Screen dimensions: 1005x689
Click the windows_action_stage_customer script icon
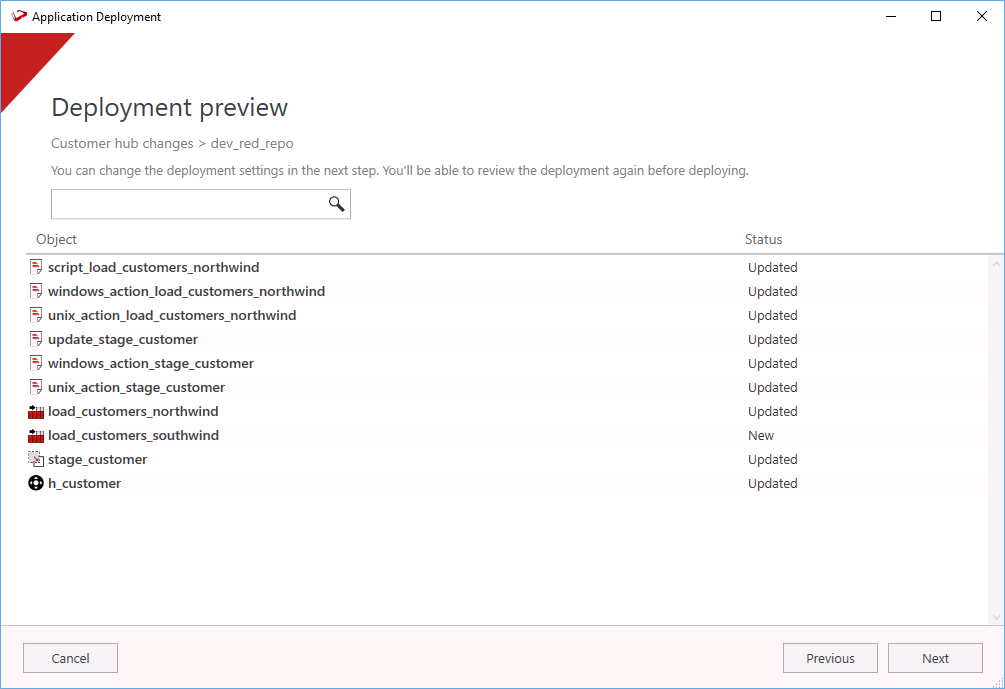point(36,364)
